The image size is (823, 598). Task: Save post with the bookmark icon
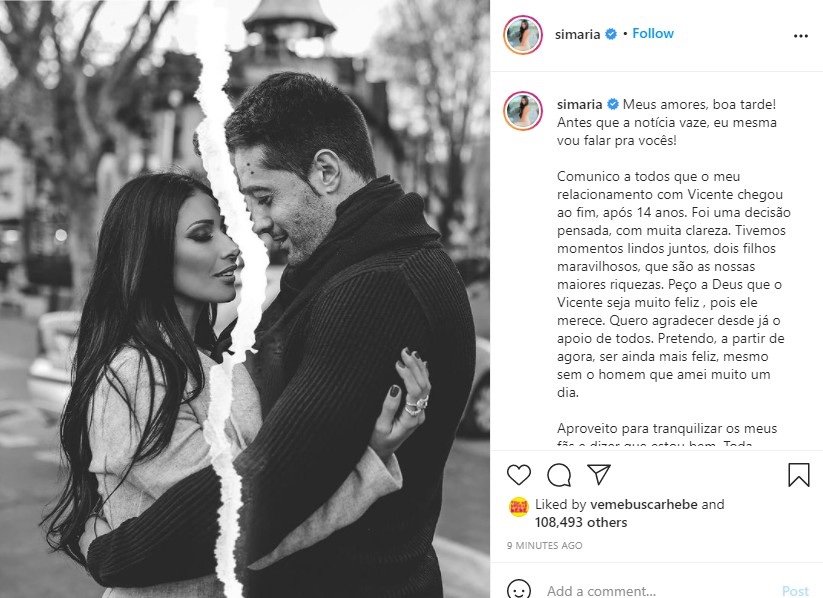pos(798,475)
